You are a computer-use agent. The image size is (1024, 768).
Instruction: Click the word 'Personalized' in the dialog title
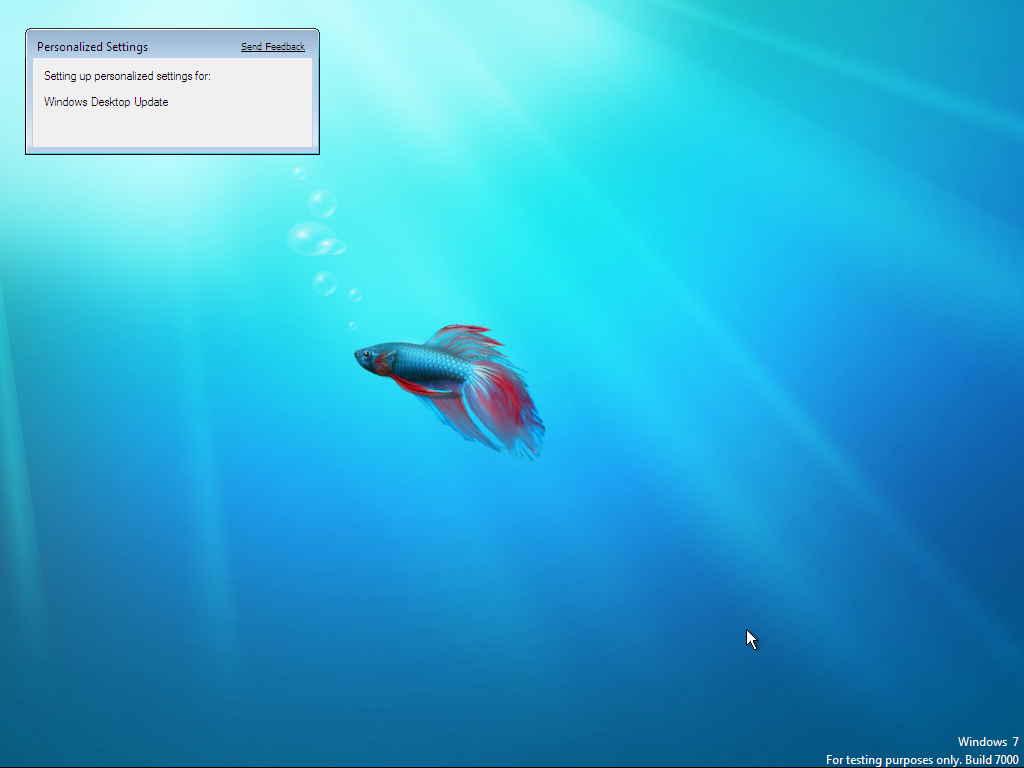click(x=70, y=47)
